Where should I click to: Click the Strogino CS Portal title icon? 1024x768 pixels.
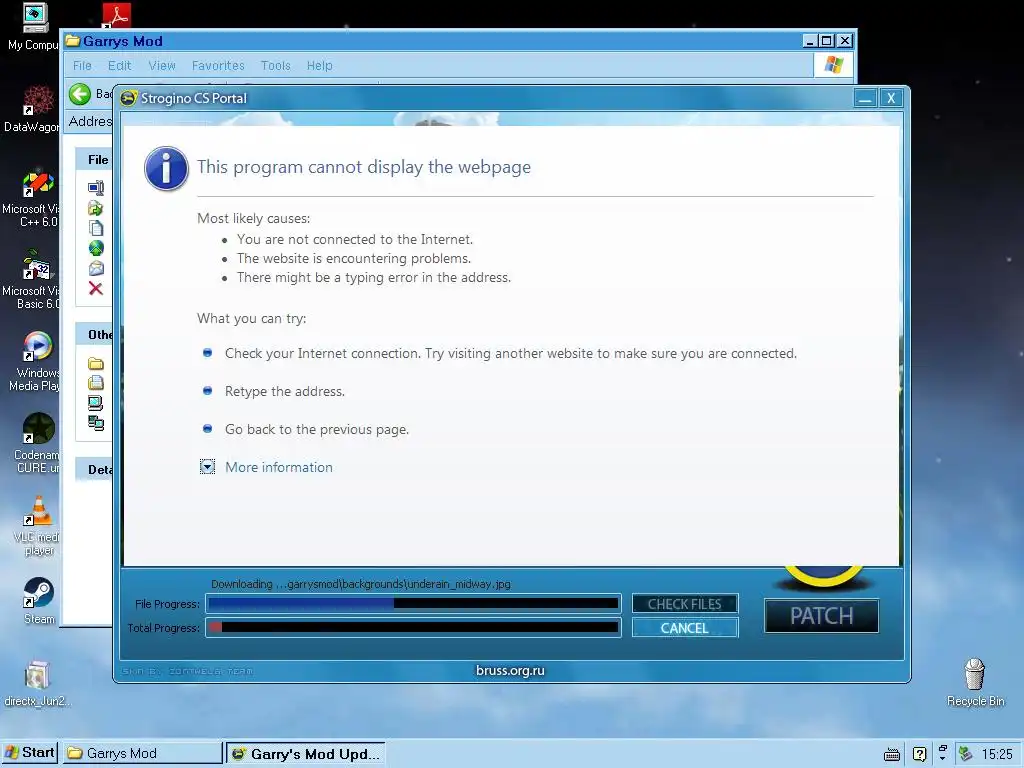(x=129, y=98)
